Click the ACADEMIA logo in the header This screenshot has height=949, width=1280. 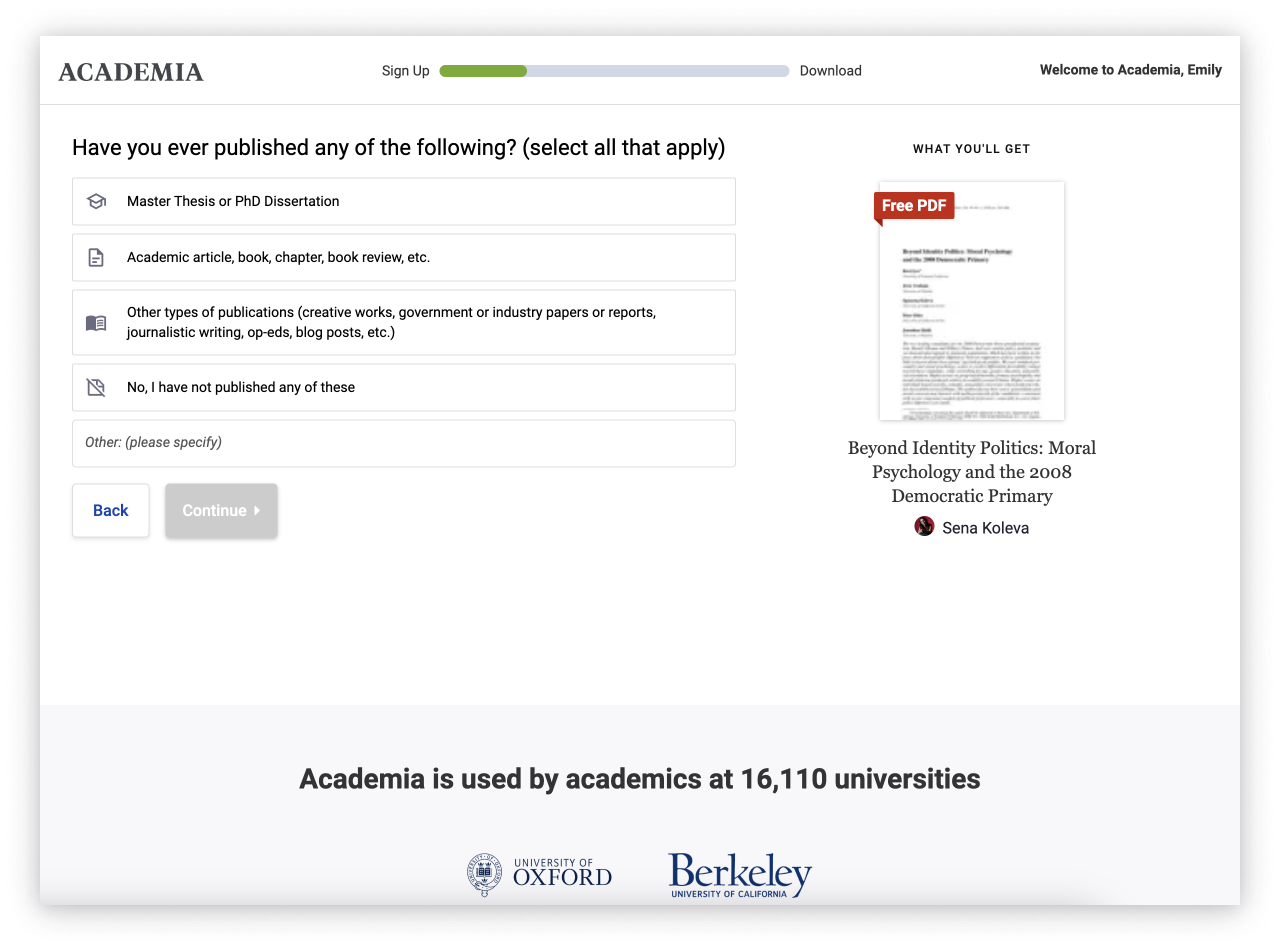click(131, 72)
